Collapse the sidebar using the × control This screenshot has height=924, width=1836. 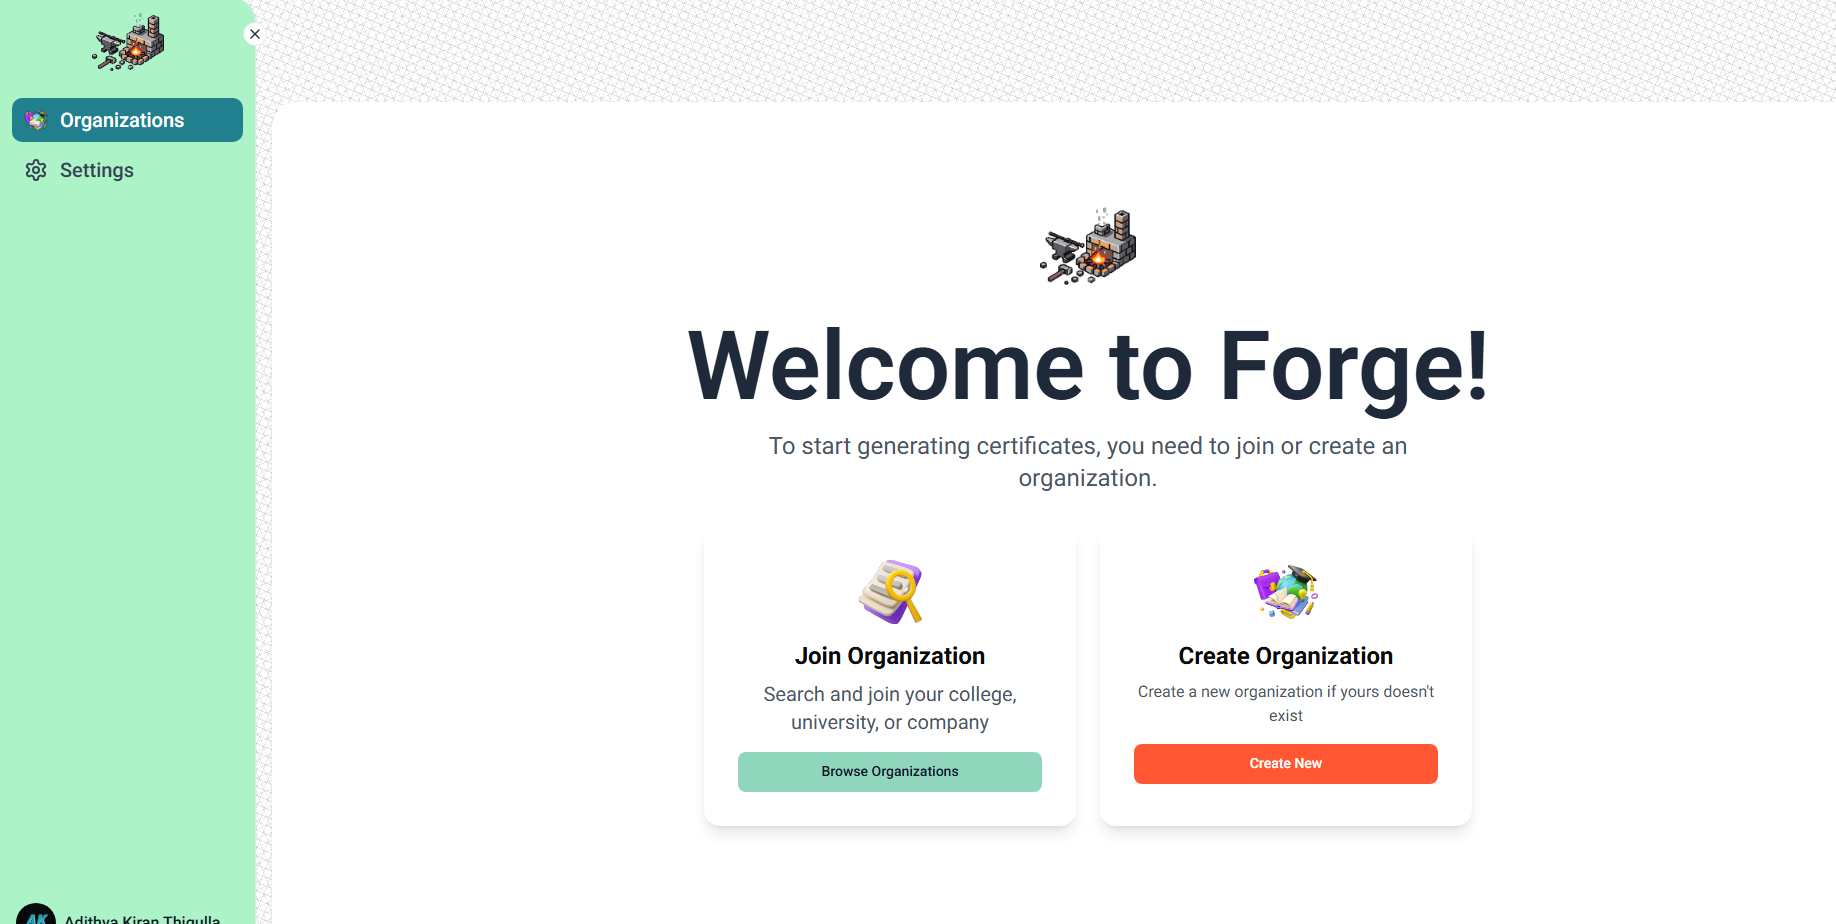[254, 34]
